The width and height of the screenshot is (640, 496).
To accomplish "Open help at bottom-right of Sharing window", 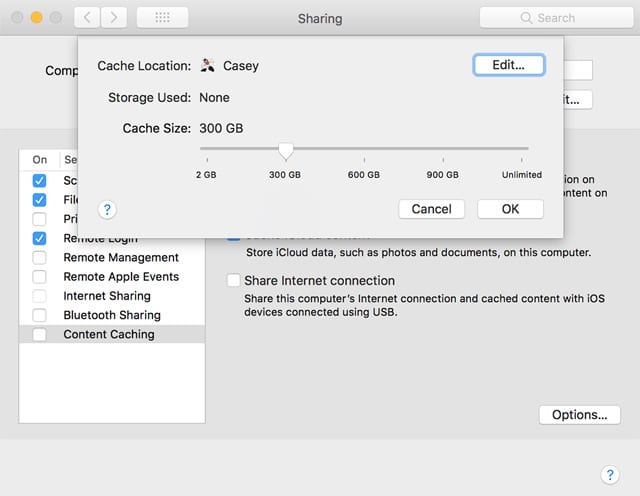I will [x=609, y=474].
